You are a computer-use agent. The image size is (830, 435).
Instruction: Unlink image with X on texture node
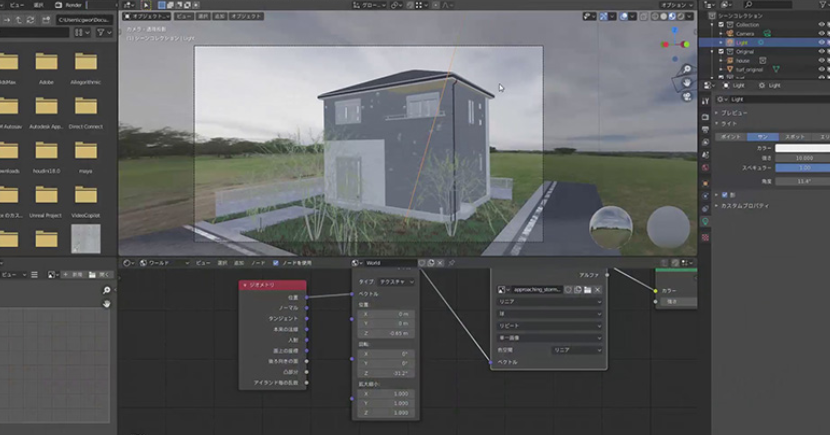tap(598, 289)
